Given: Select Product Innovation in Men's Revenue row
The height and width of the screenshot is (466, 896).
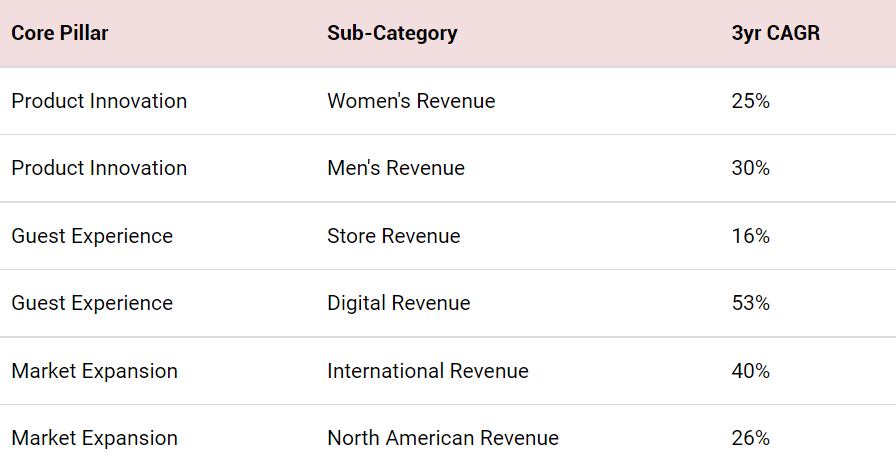Looking at the screenshot, I should pyautogui.click(x=99, y=168).
